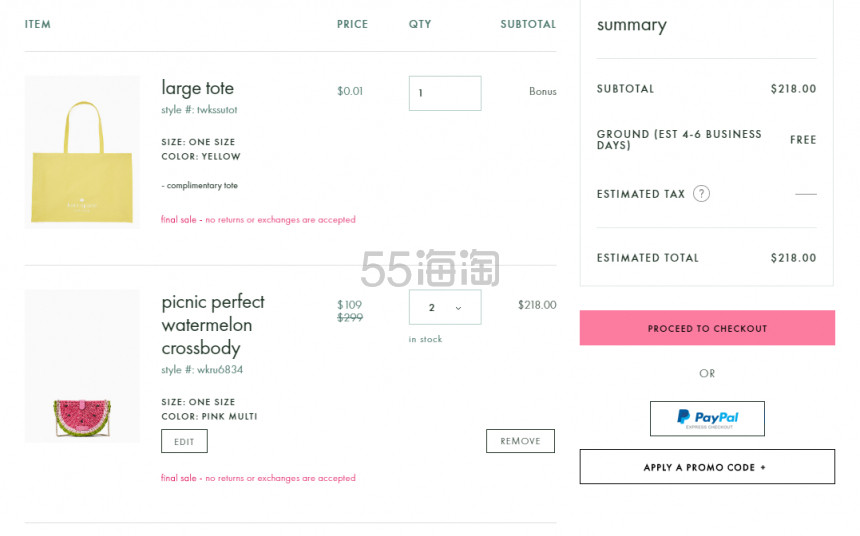Select the ESTIMATED TOTAL $218.00 amount
This screenshot has height=536, width=860.
pyautogui.click(x=793, y=258)
